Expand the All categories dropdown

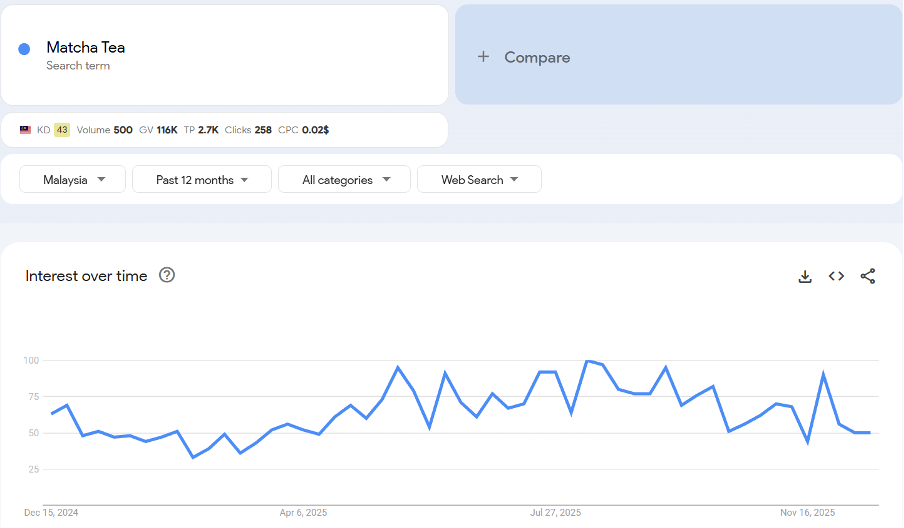(345, 180)
